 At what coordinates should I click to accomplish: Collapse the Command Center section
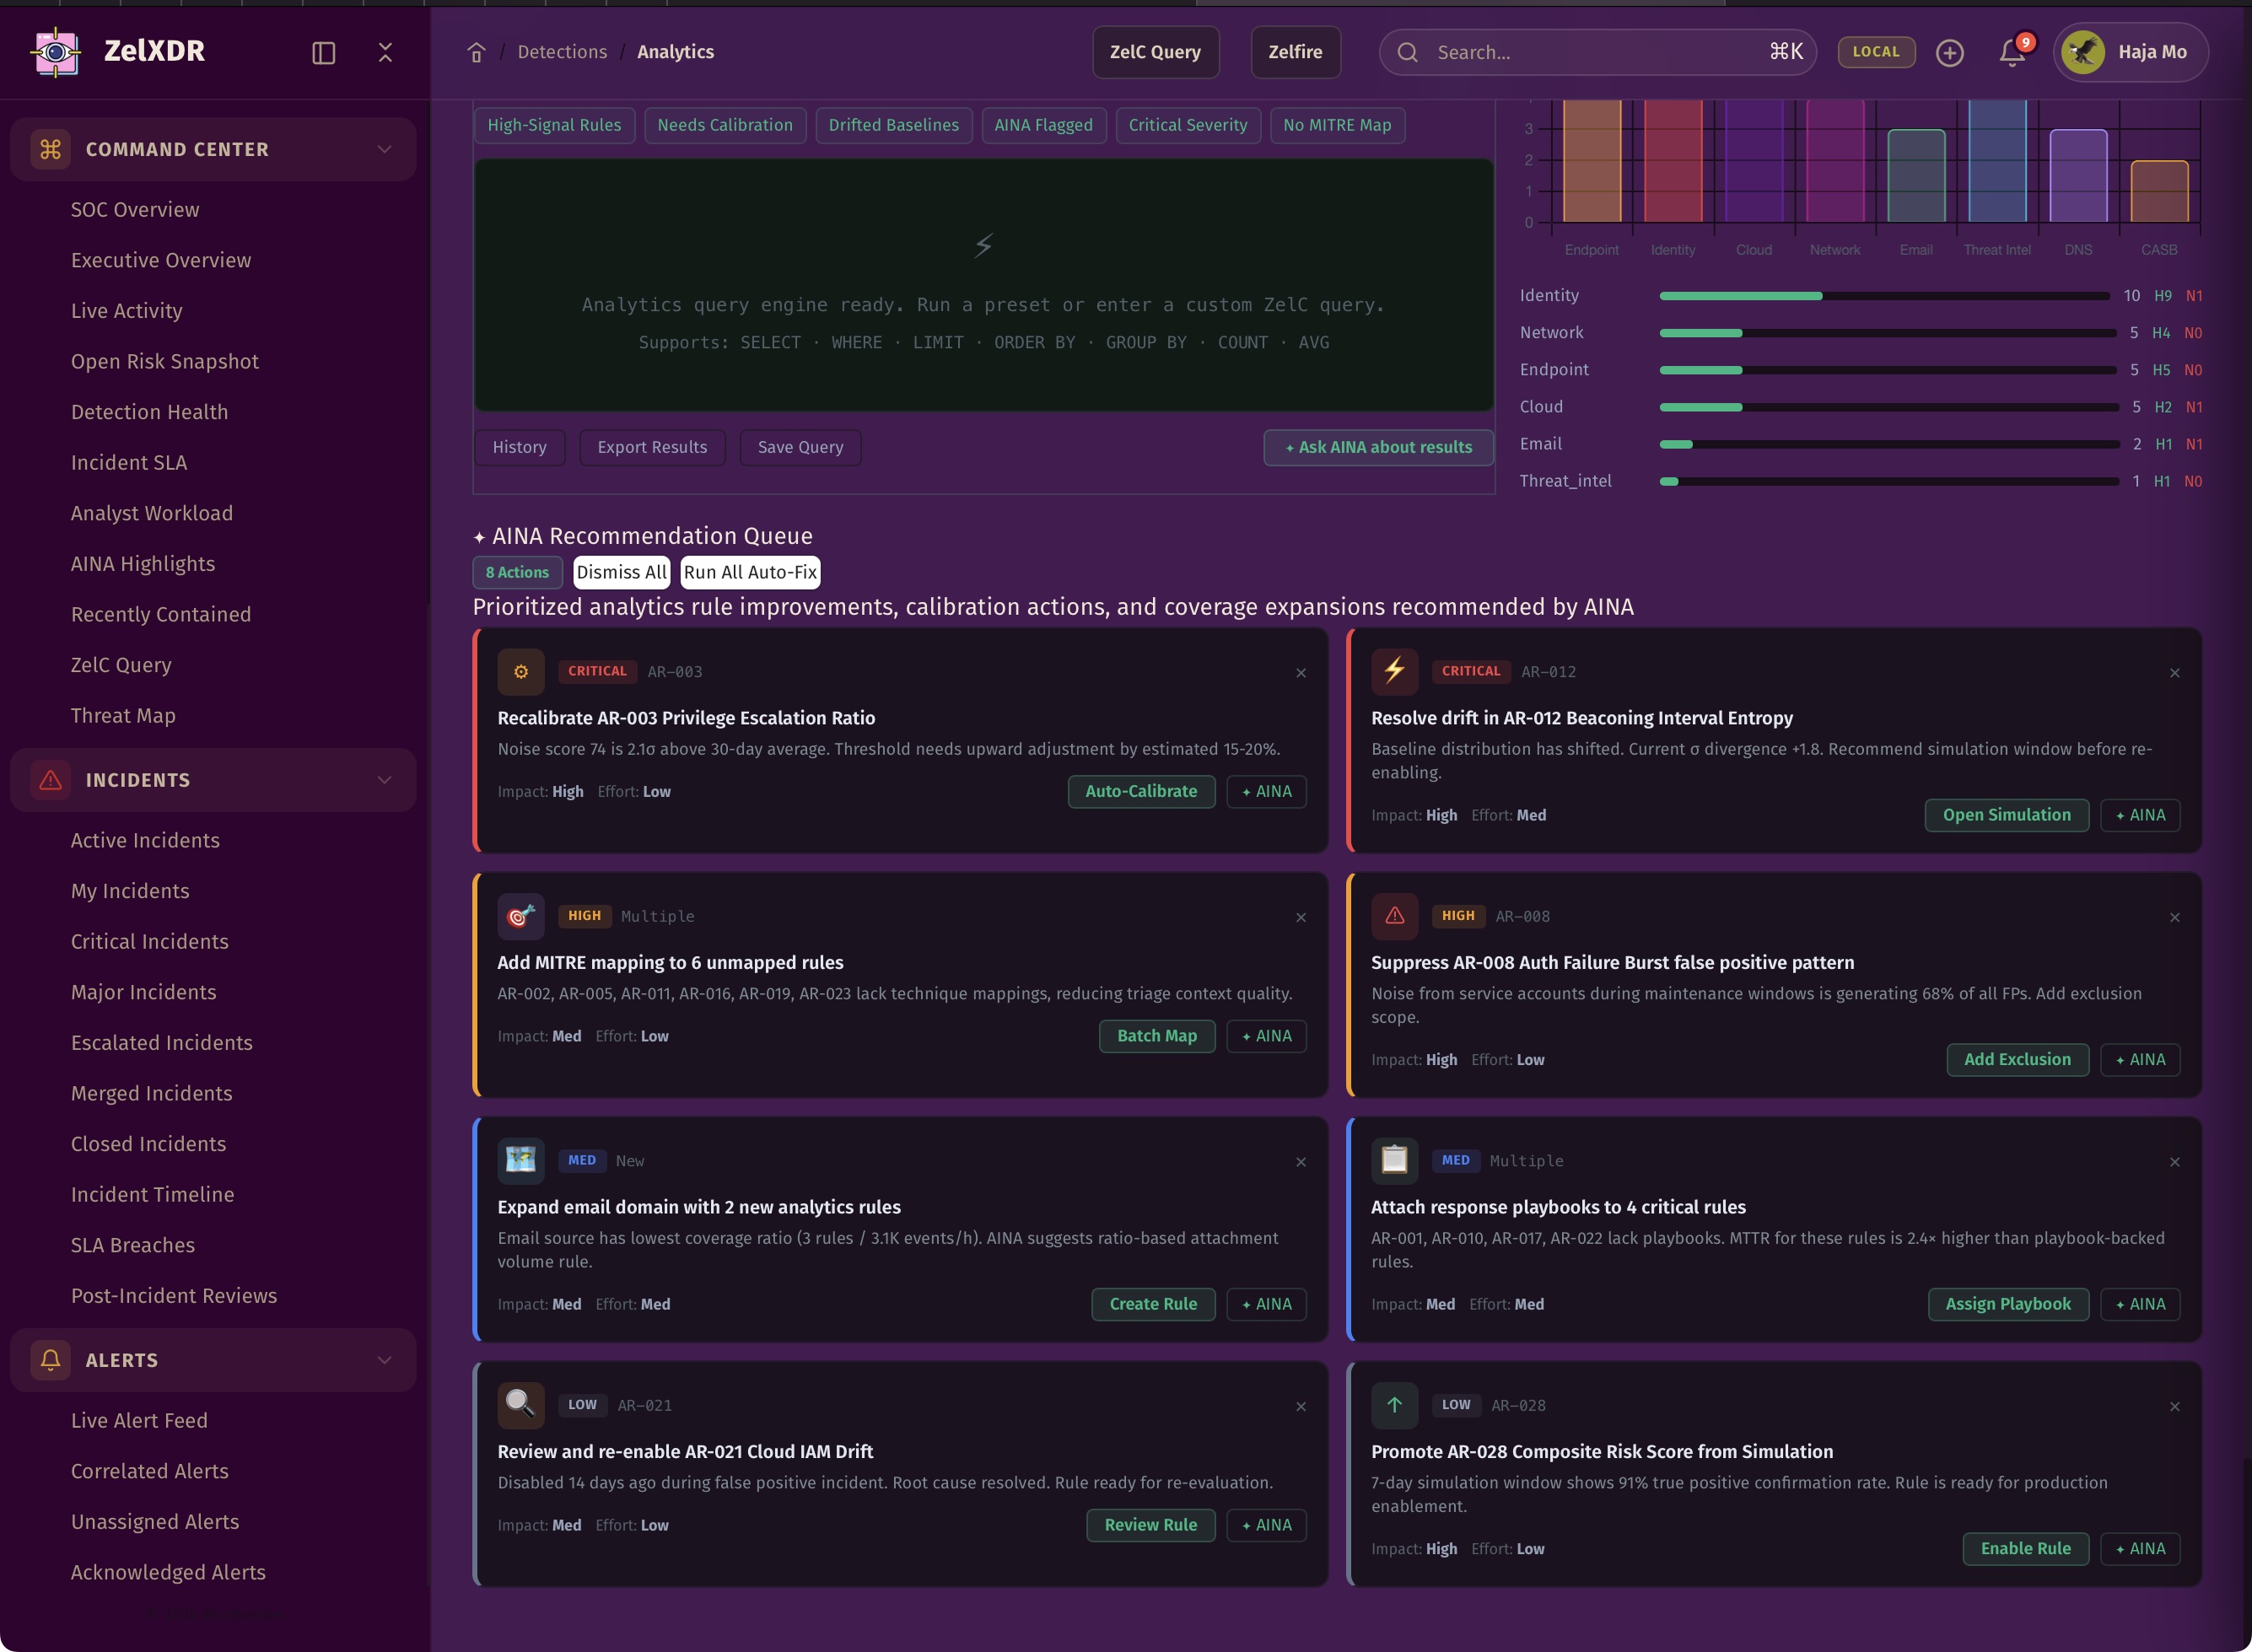384,149
